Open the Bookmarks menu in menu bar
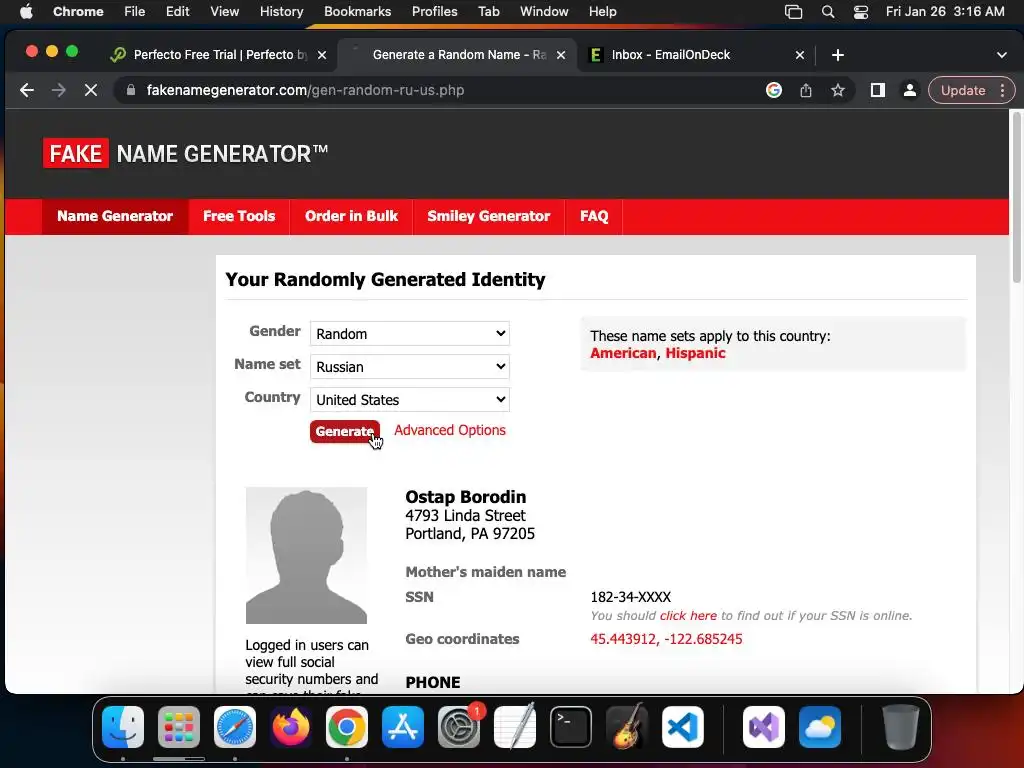 pyautogui.click(x=357, y=12)
